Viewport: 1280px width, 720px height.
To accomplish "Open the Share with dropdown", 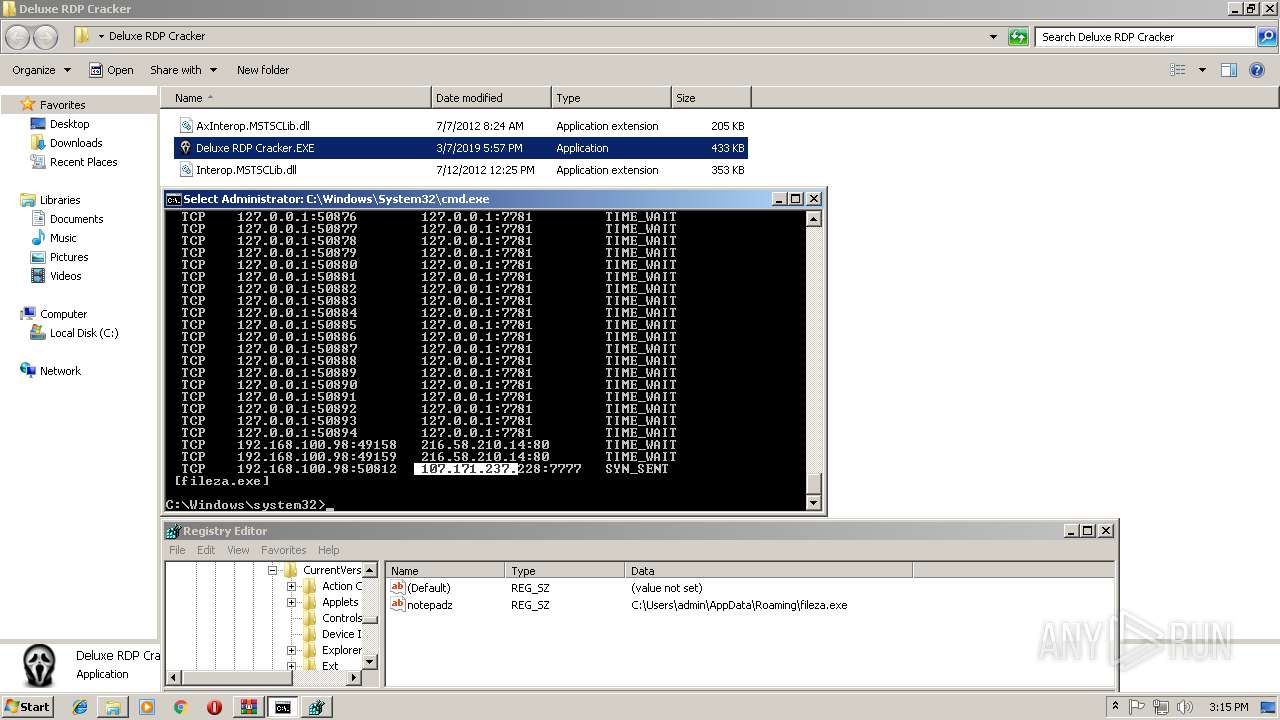I will pyautogui.click(x=183, y=70).
